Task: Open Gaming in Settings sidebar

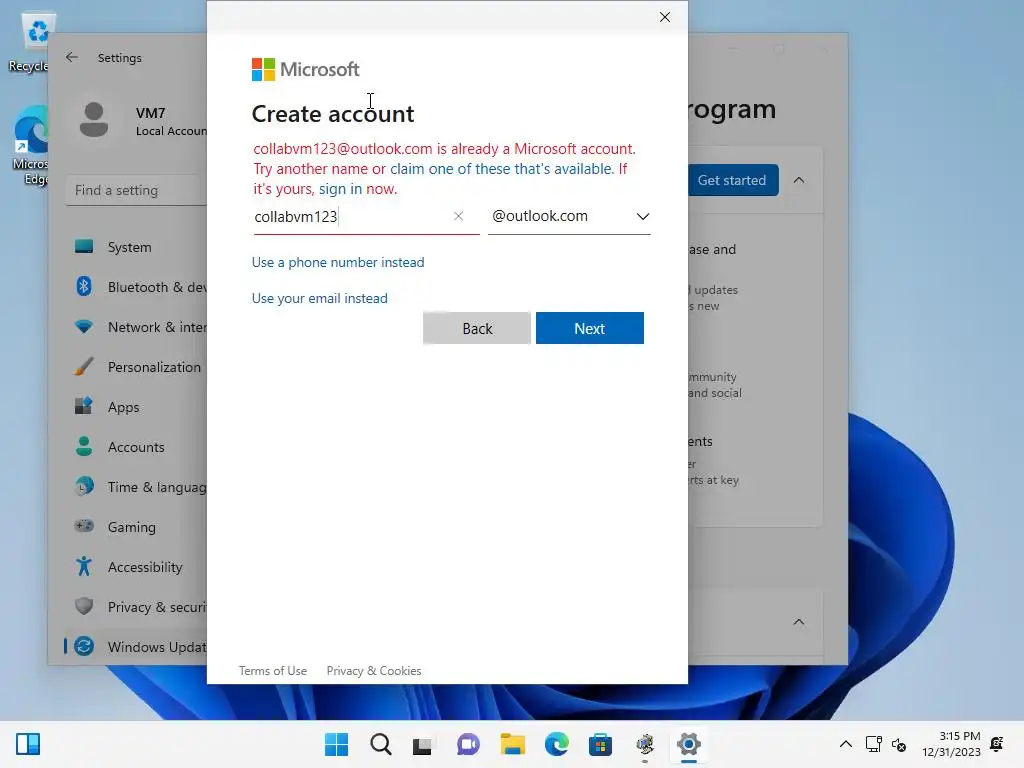Action: point(138,526)
